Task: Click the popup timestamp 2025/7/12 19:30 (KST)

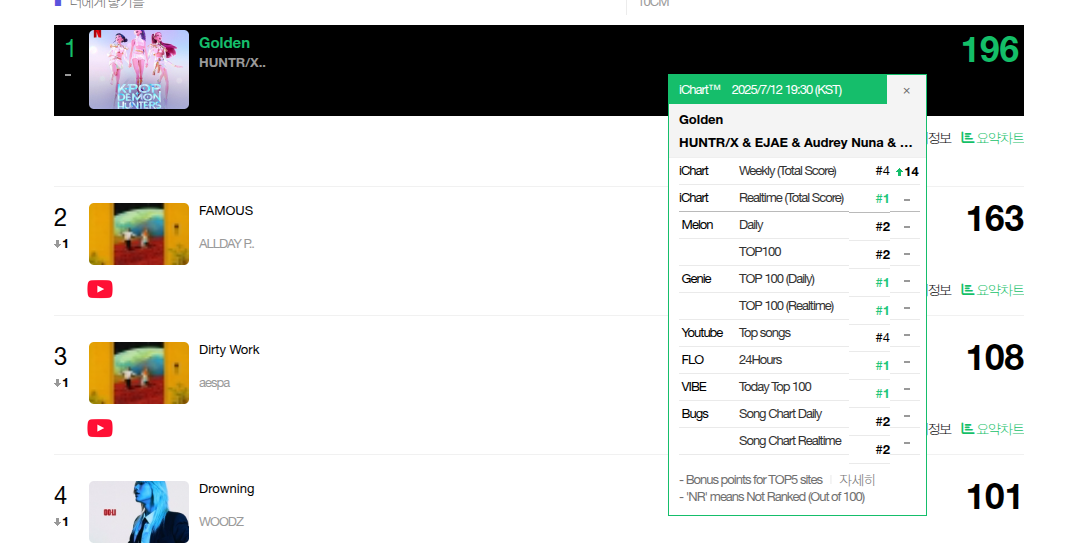Action: click(x=787, y=90)
